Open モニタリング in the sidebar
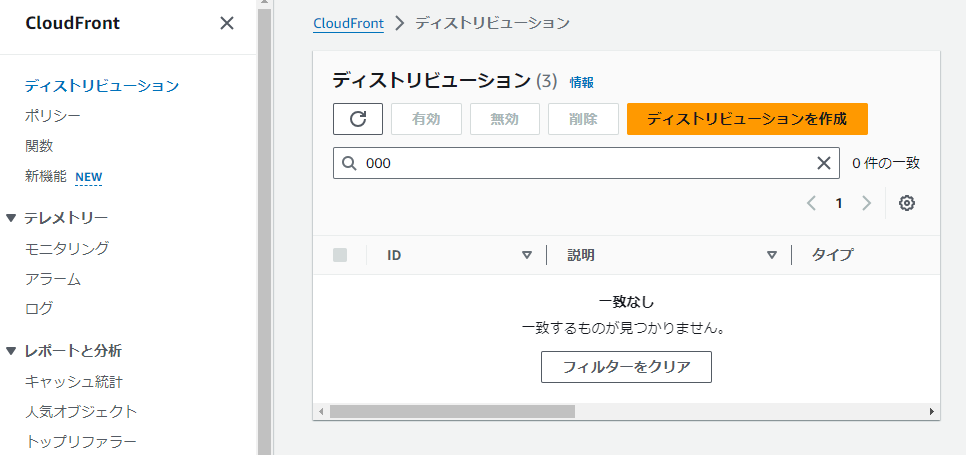 tap(67, 249)
